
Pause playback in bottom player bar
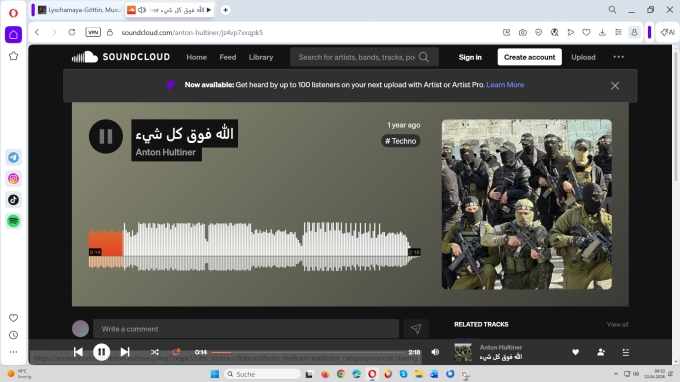101,352
